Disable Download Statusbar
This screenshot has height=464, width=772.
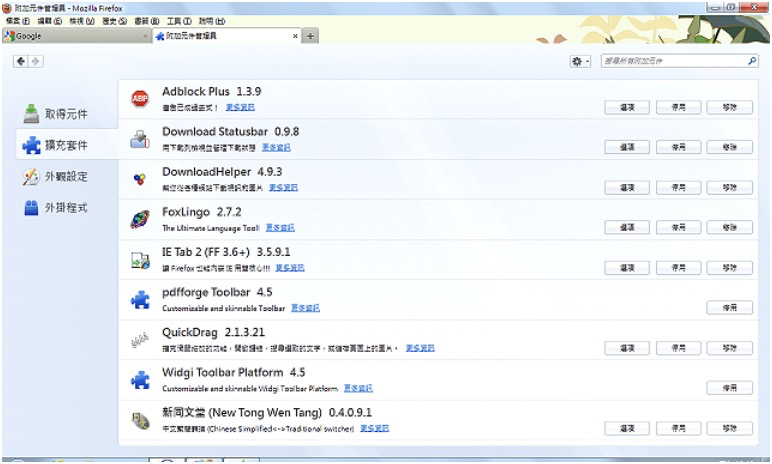pos(678,147)
